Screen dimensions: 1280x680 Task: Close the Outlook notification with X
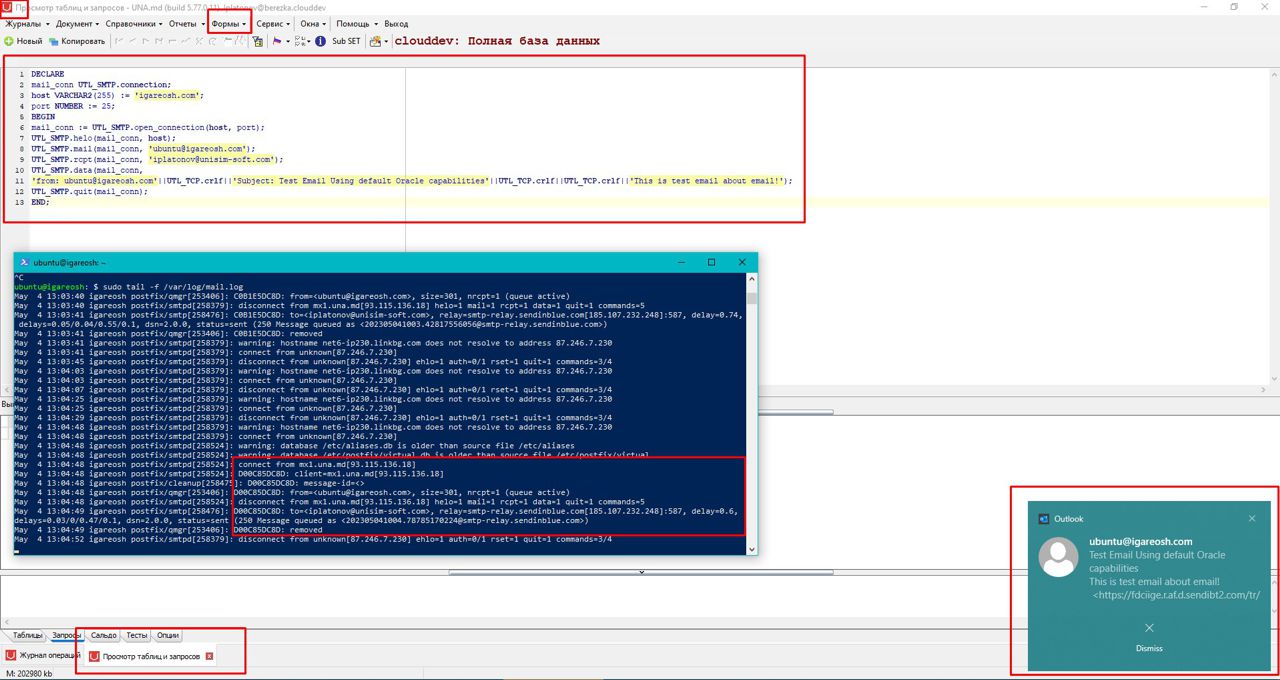coord(1252,518)
